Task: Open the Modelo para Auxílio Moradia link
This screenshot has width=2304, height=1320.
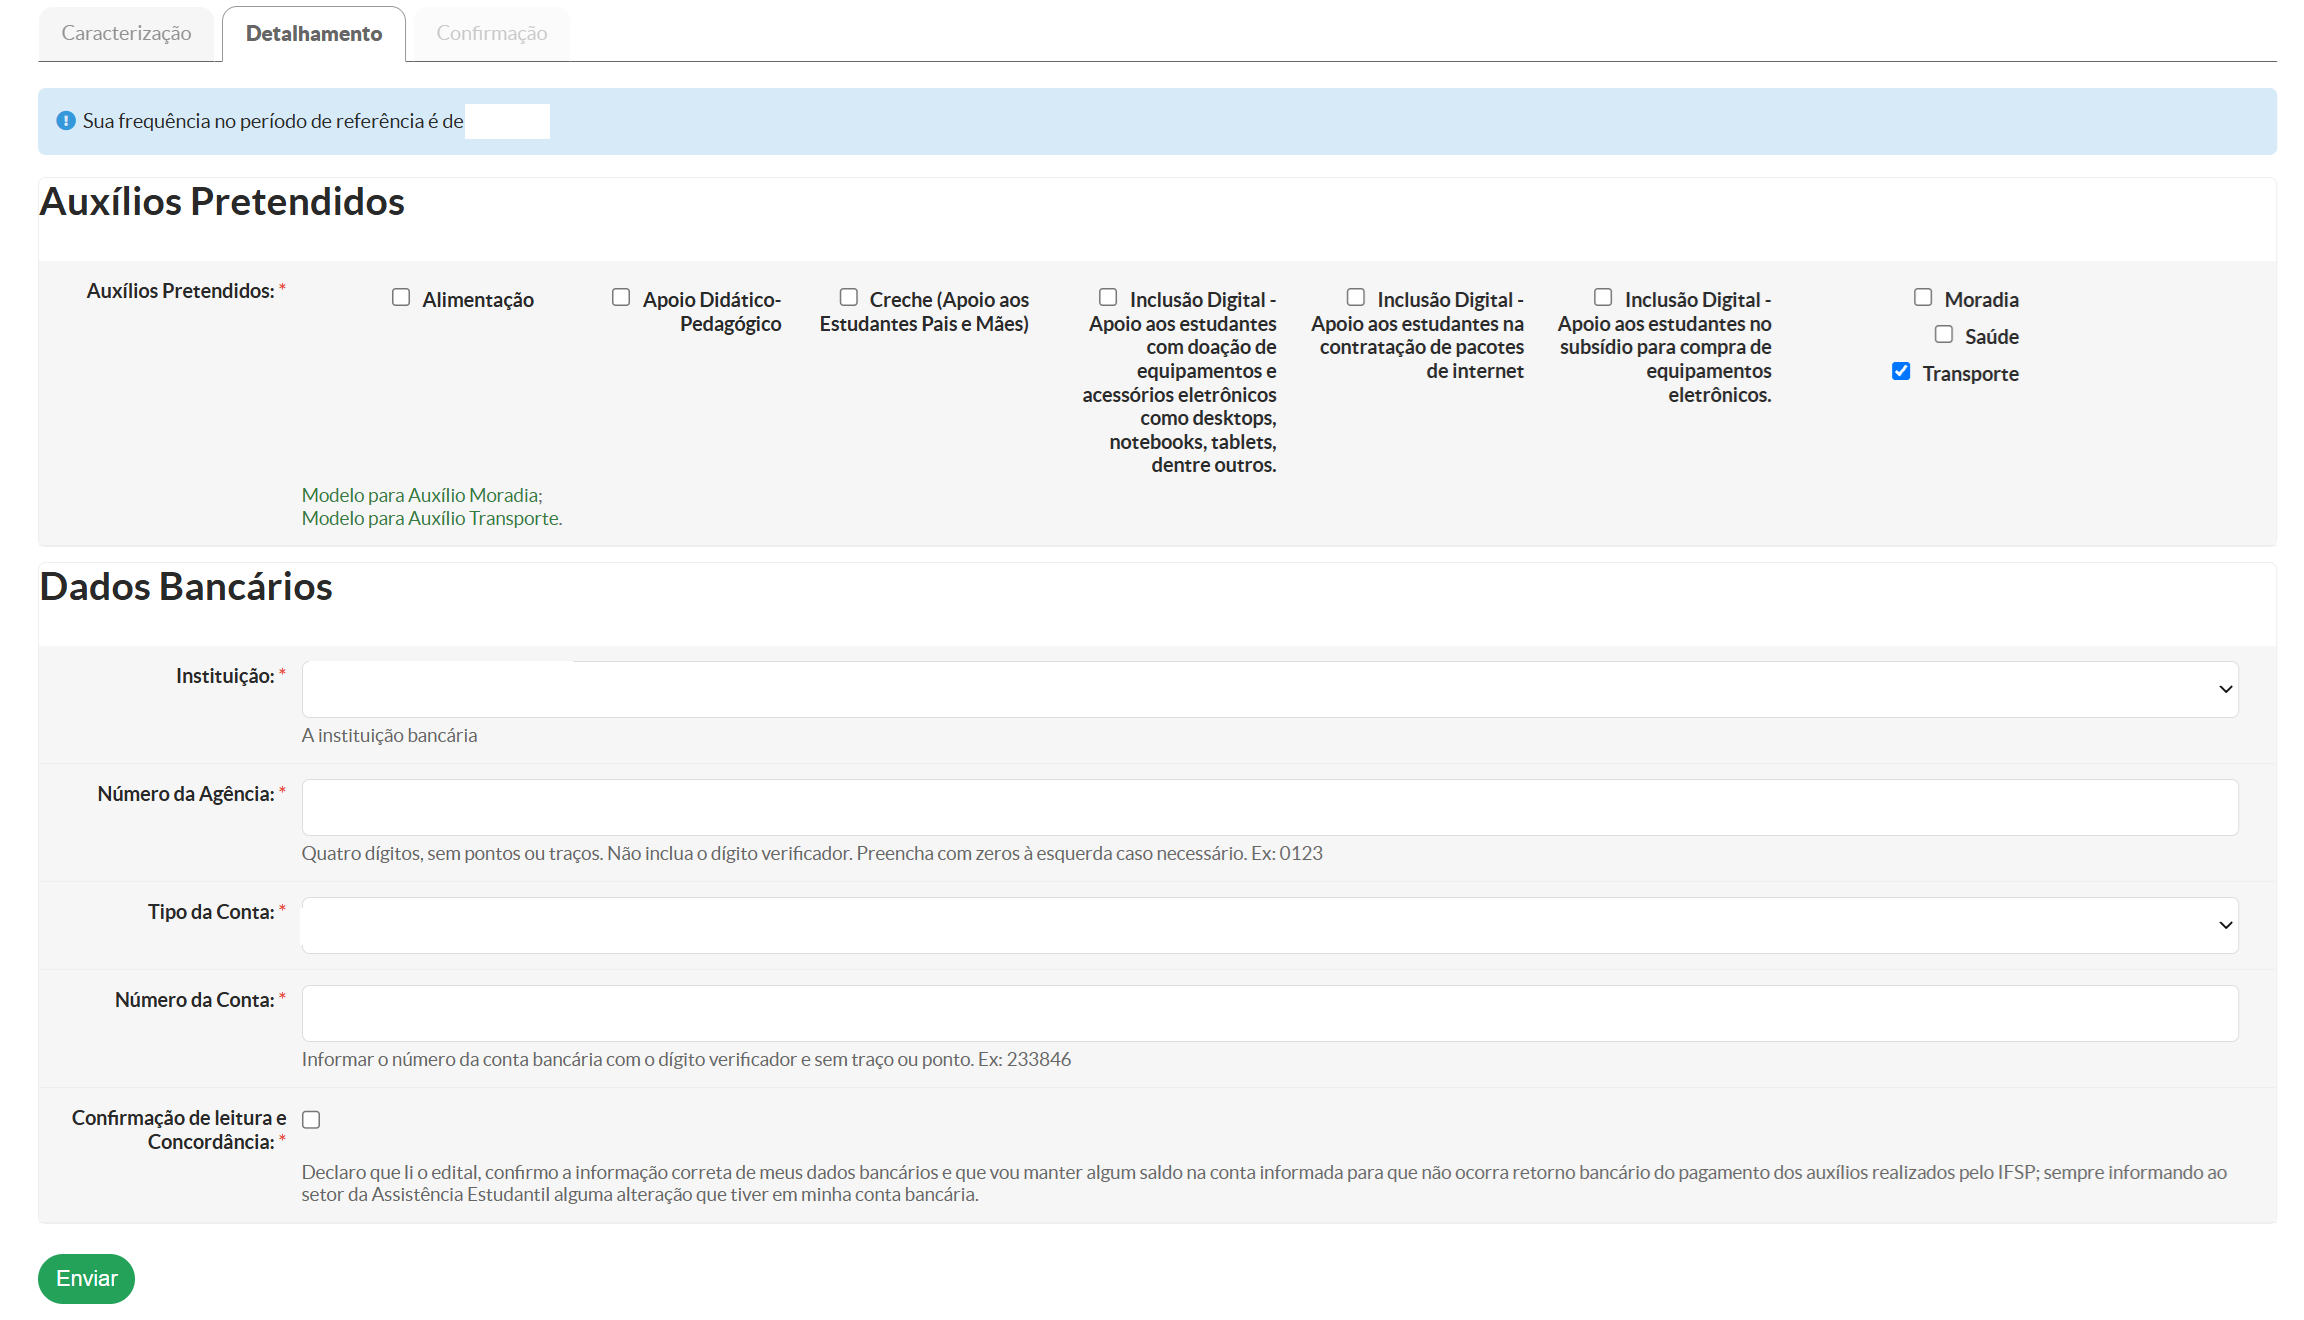Action: pyautogui.click(x=421, y=495)
